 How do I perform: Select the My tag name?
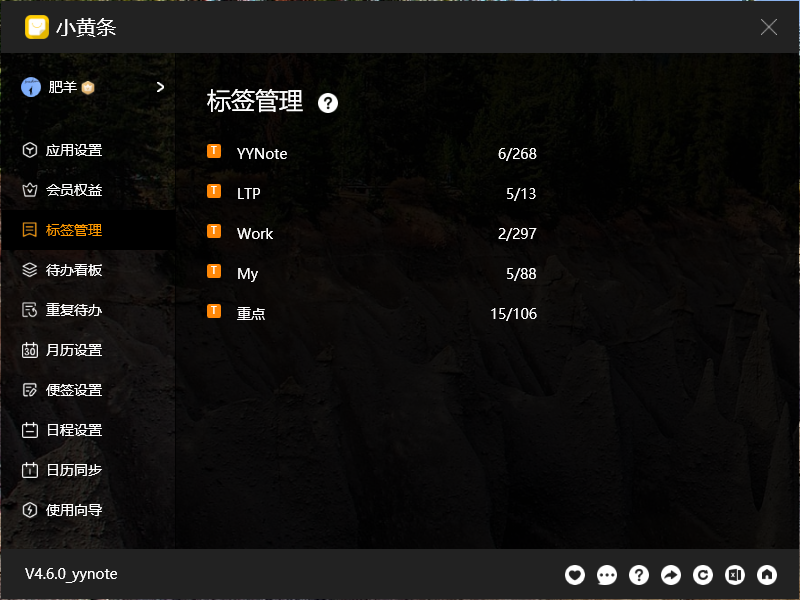(x=247, y=274)
